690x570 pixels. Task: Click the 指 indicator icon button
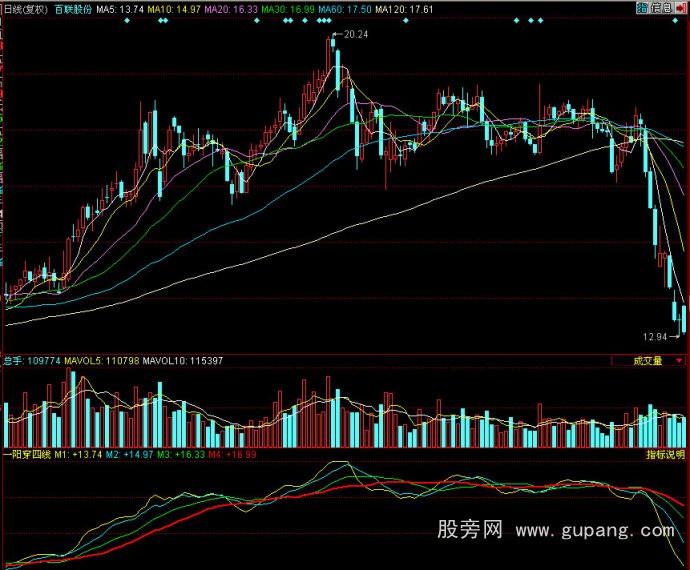[642, 8]
